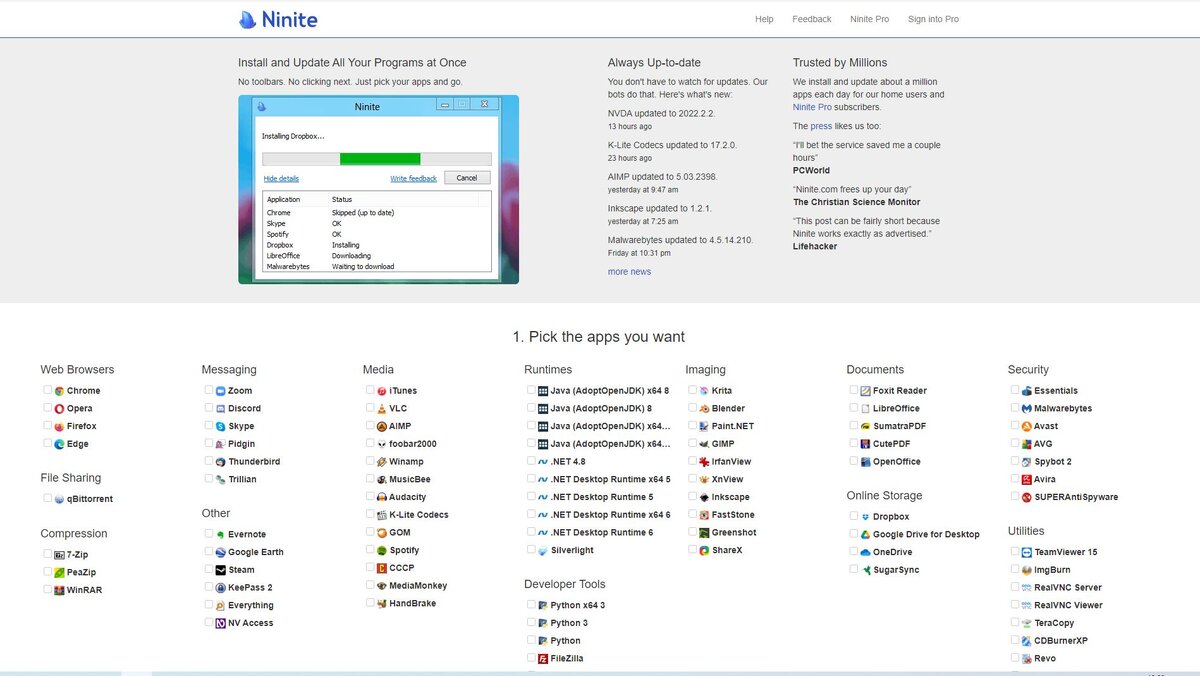Click the qBittorrent icon
Viewport: 1200px width, 676px height.
pos(60,499)
